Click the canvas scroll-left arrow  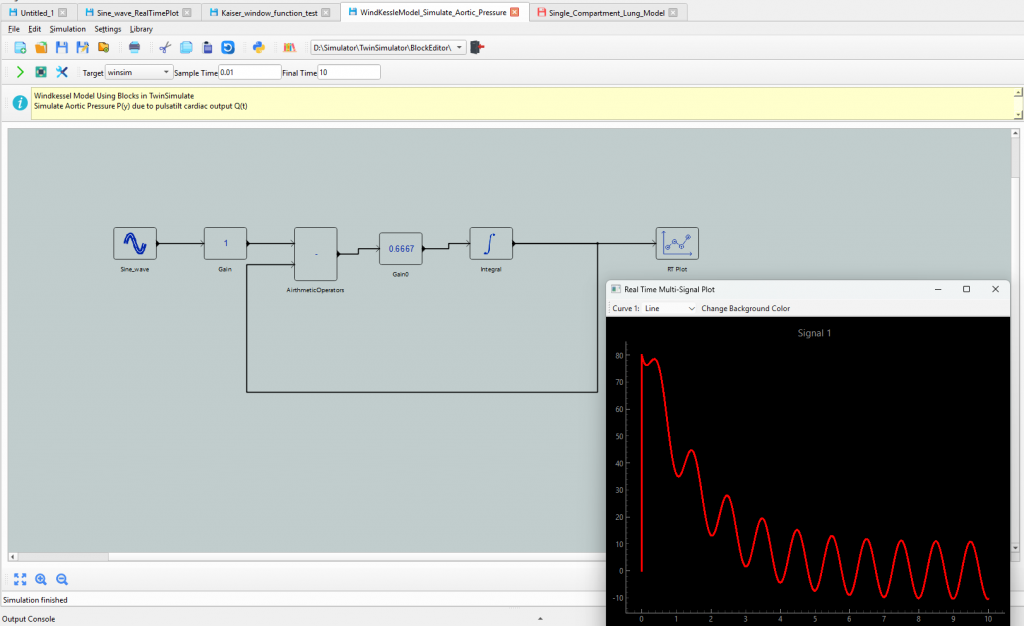coord(12,557)
